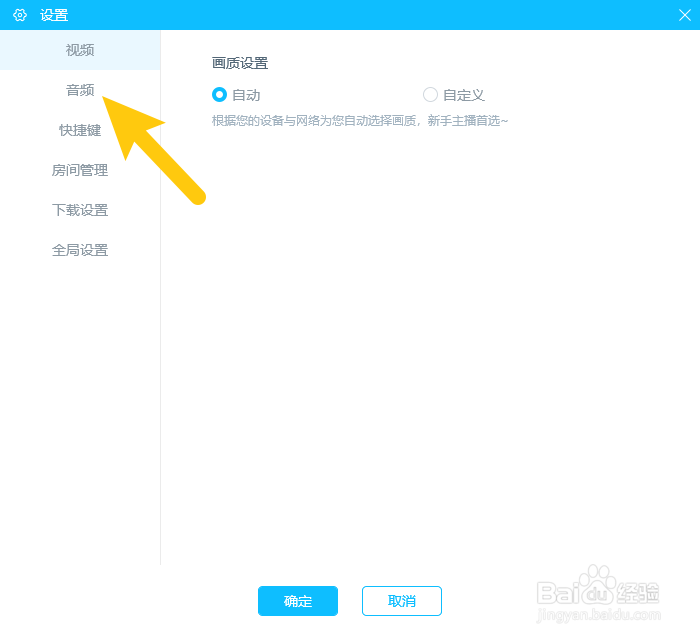
Task: Click the 画质设置 heading
Action: pyautogui.click(x=240, y=63)
